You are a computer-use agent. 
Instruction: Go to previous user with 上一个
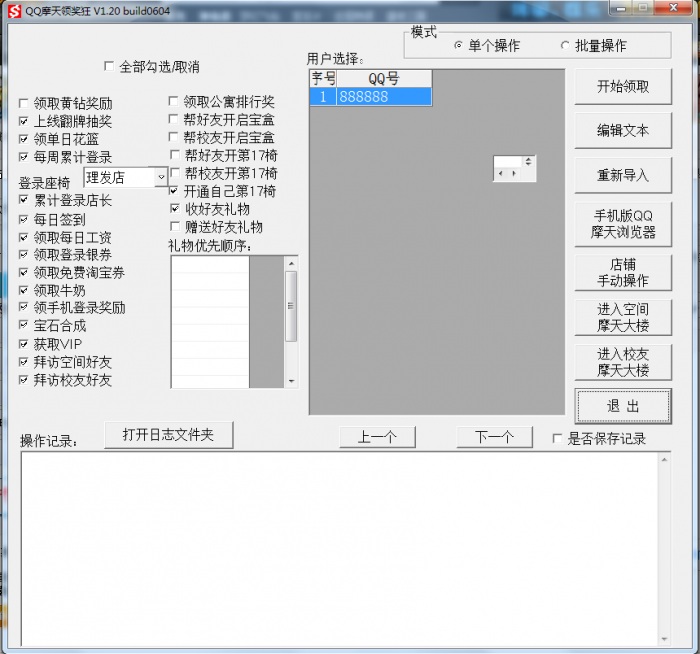(377, 437)
